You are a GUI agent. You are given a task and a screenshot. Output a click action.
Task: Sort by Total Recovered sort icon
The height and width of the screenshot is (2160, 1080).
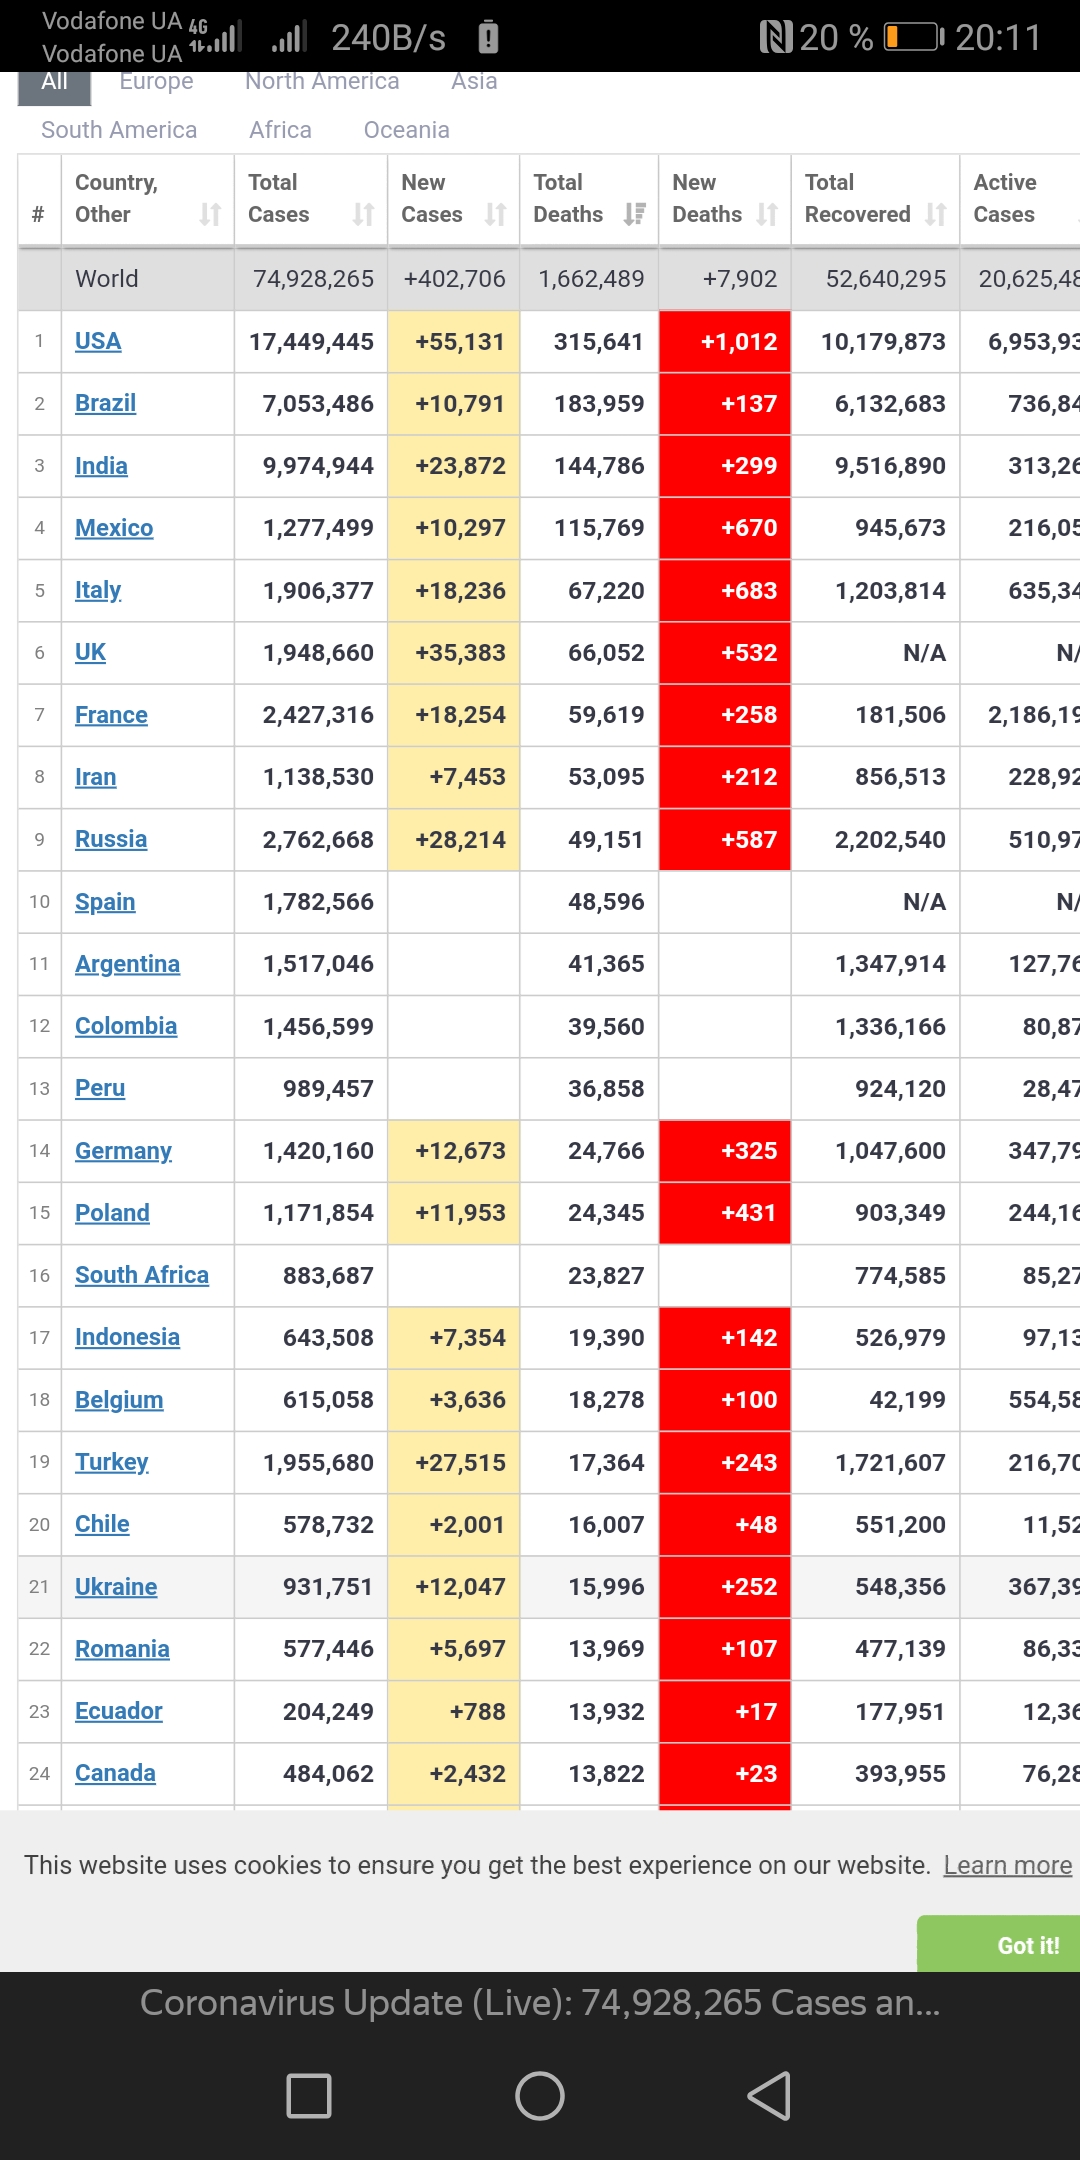pyautogui.click(x=935, y=214)
